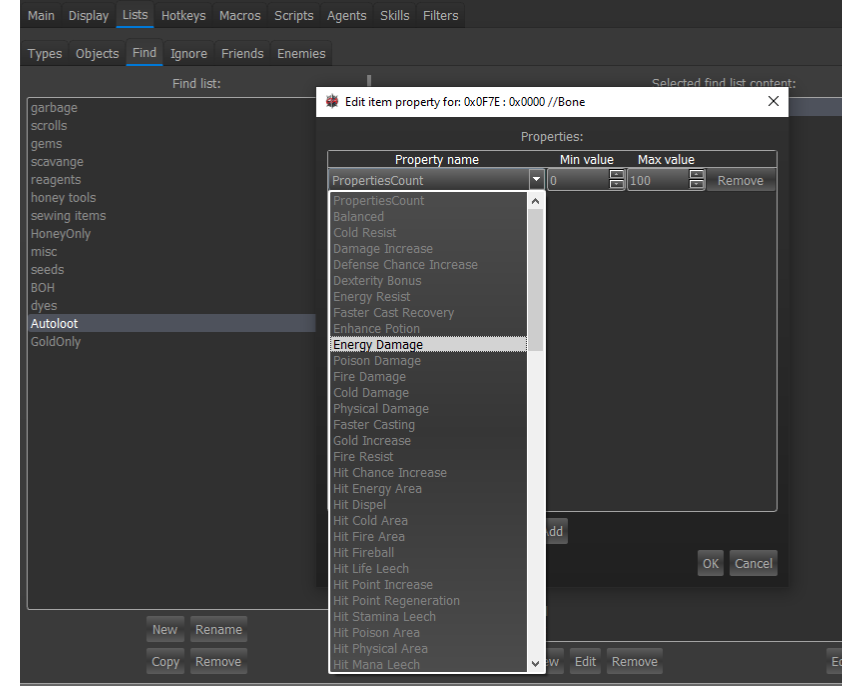Open the Main tab

click(41, 15)
